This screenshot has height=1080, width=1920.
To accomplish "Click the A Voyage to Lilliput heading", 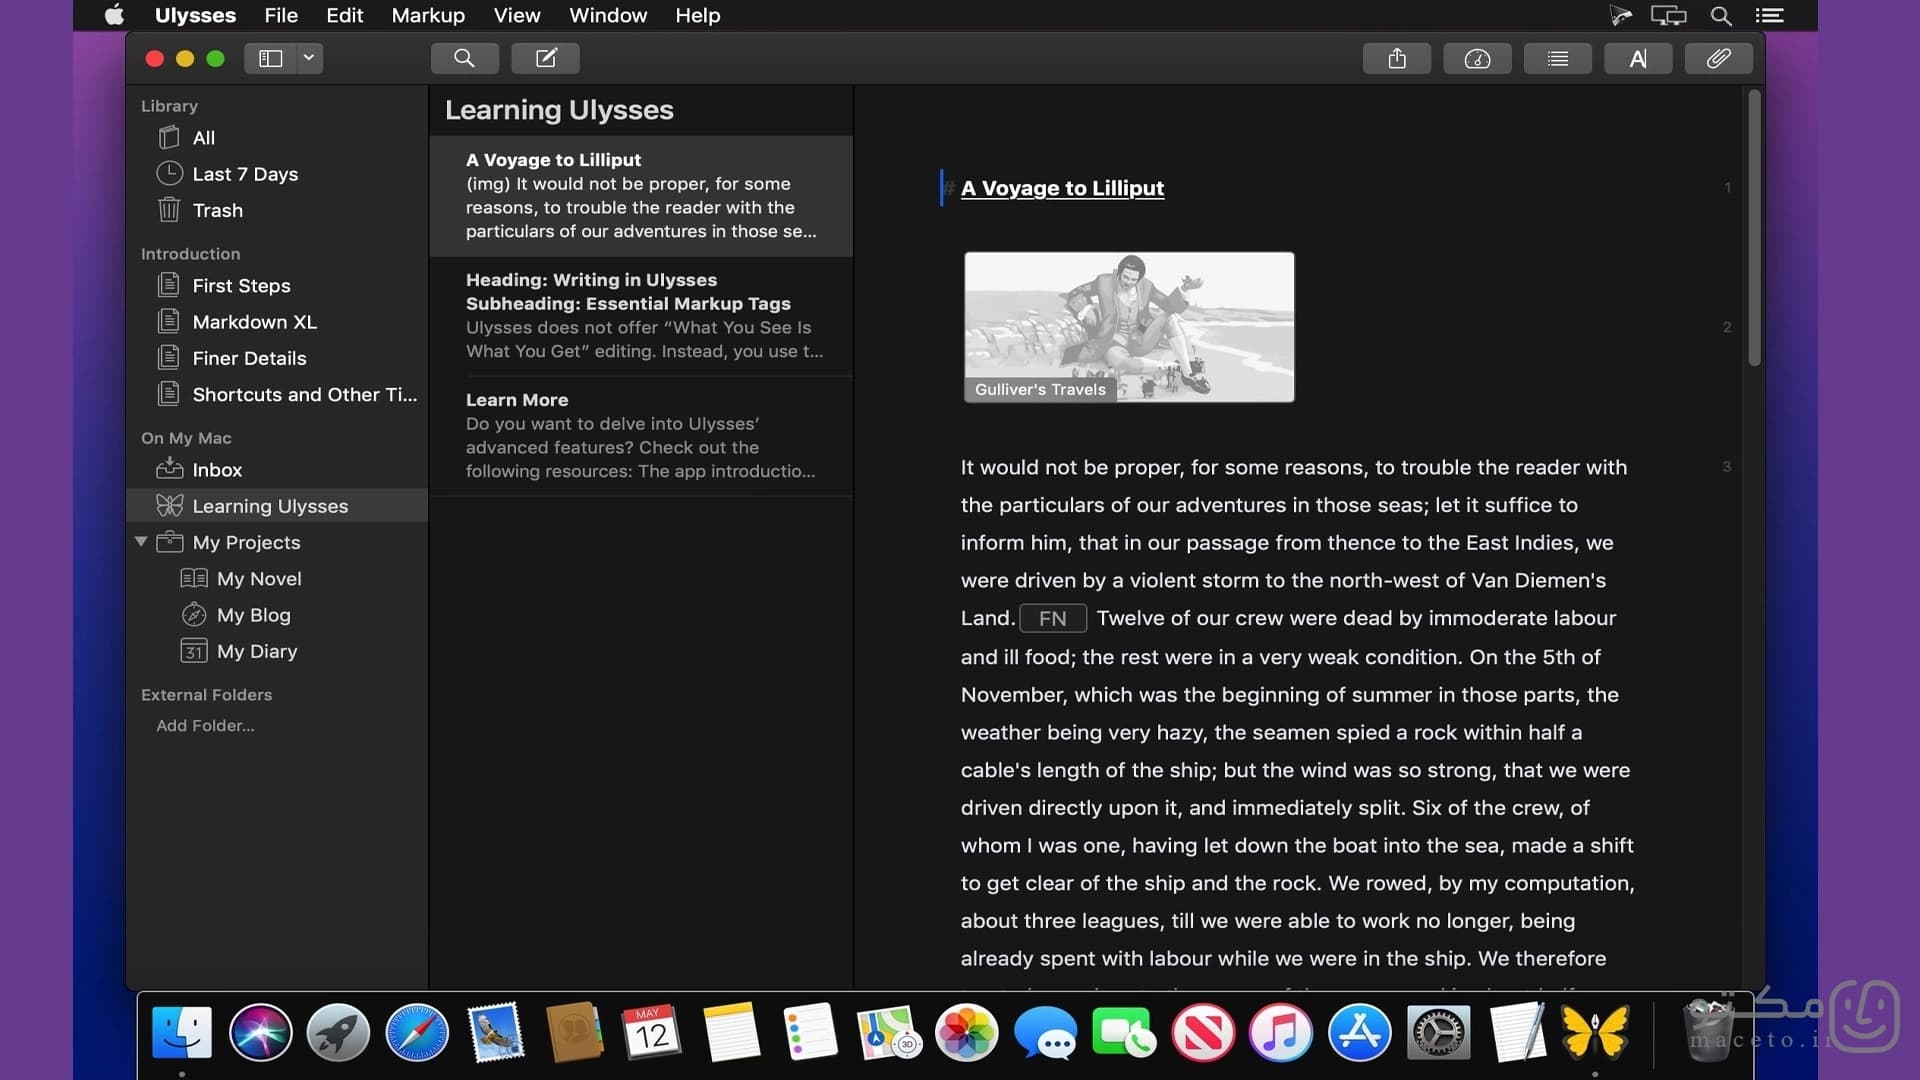I will (x=1062, y=188).
